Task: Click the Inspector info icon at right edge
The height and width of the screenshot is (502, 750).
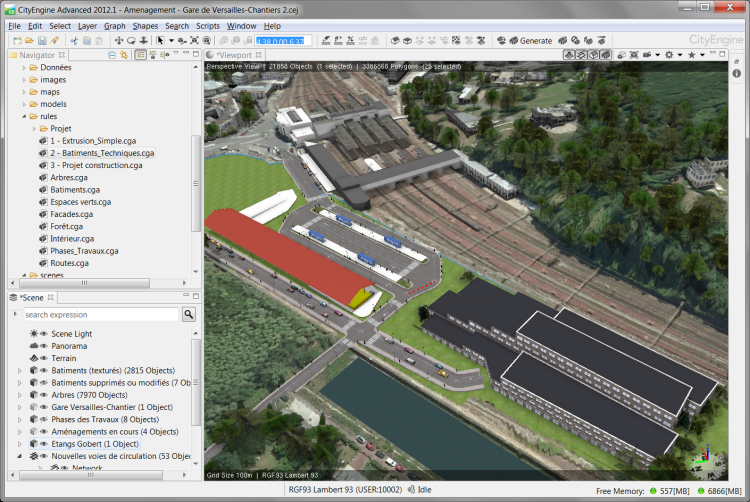Action: click(x=737, y=73)
